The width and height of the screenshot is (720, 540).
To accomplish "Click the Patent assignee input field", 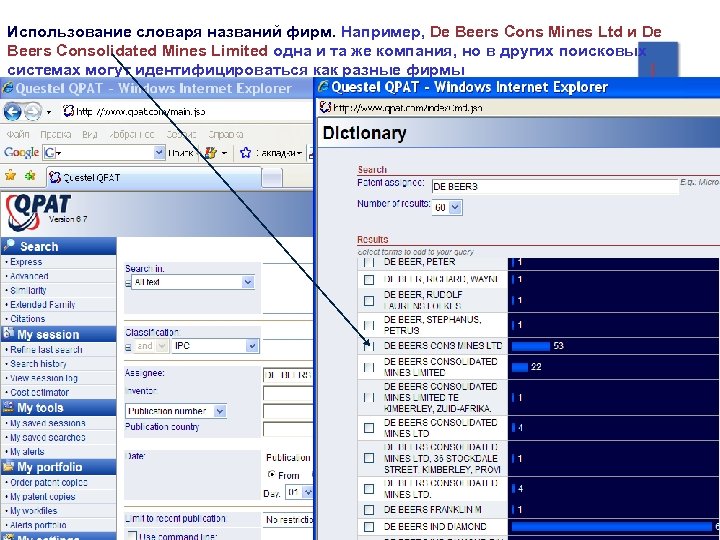I will pos(555,186).
